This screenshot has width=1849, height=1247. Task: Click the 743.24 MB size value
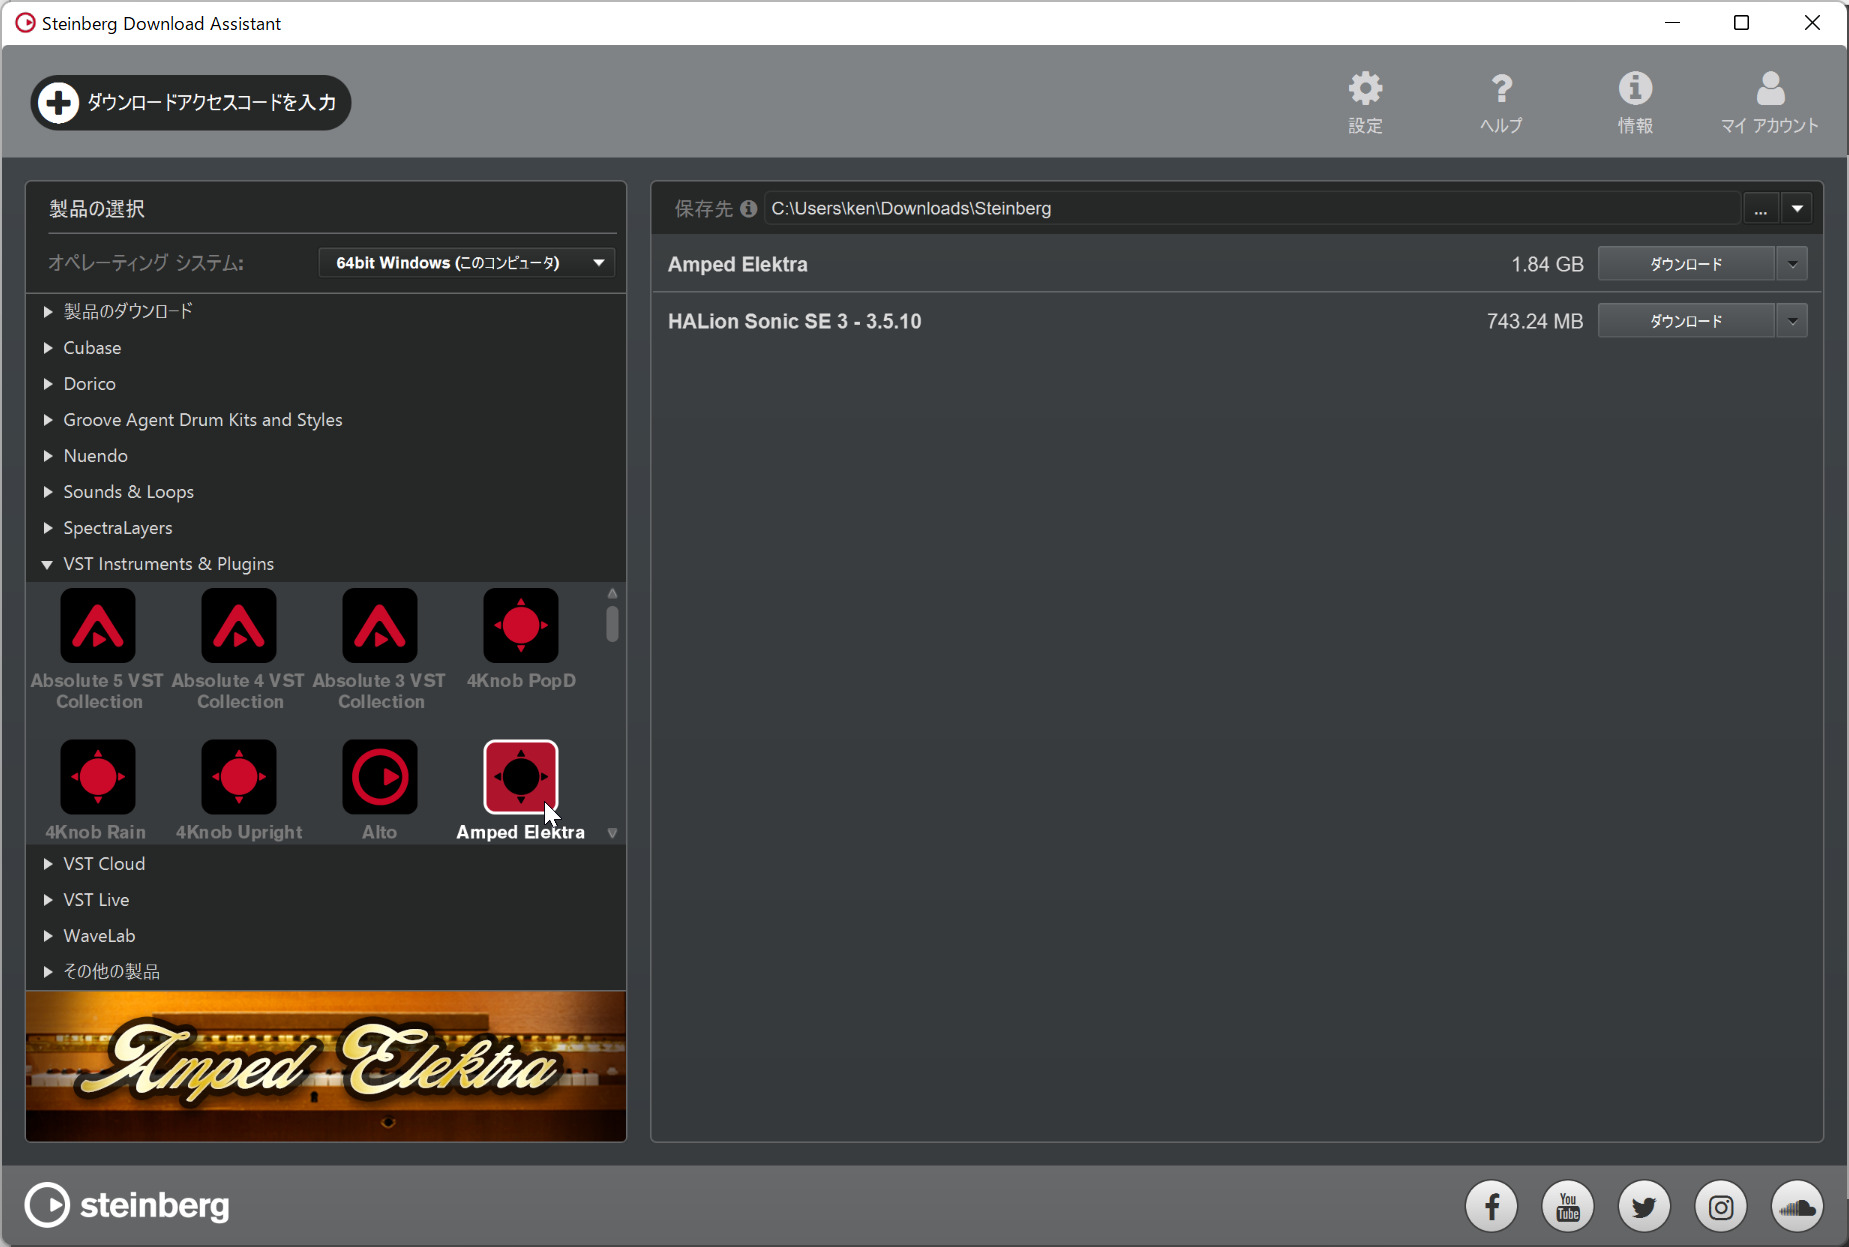[x=1535, y=322]
